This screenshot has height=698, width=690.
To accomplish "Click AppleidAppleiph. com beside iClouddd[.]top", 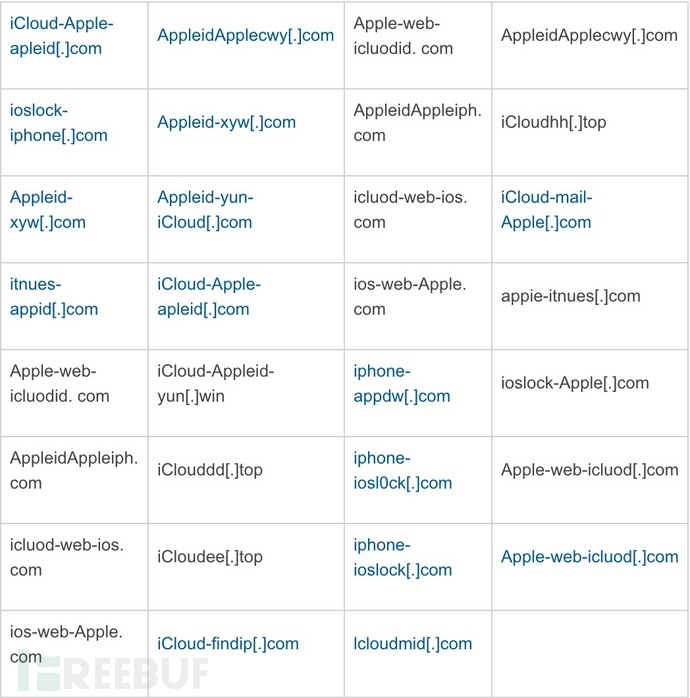I will tap(74, 470).
